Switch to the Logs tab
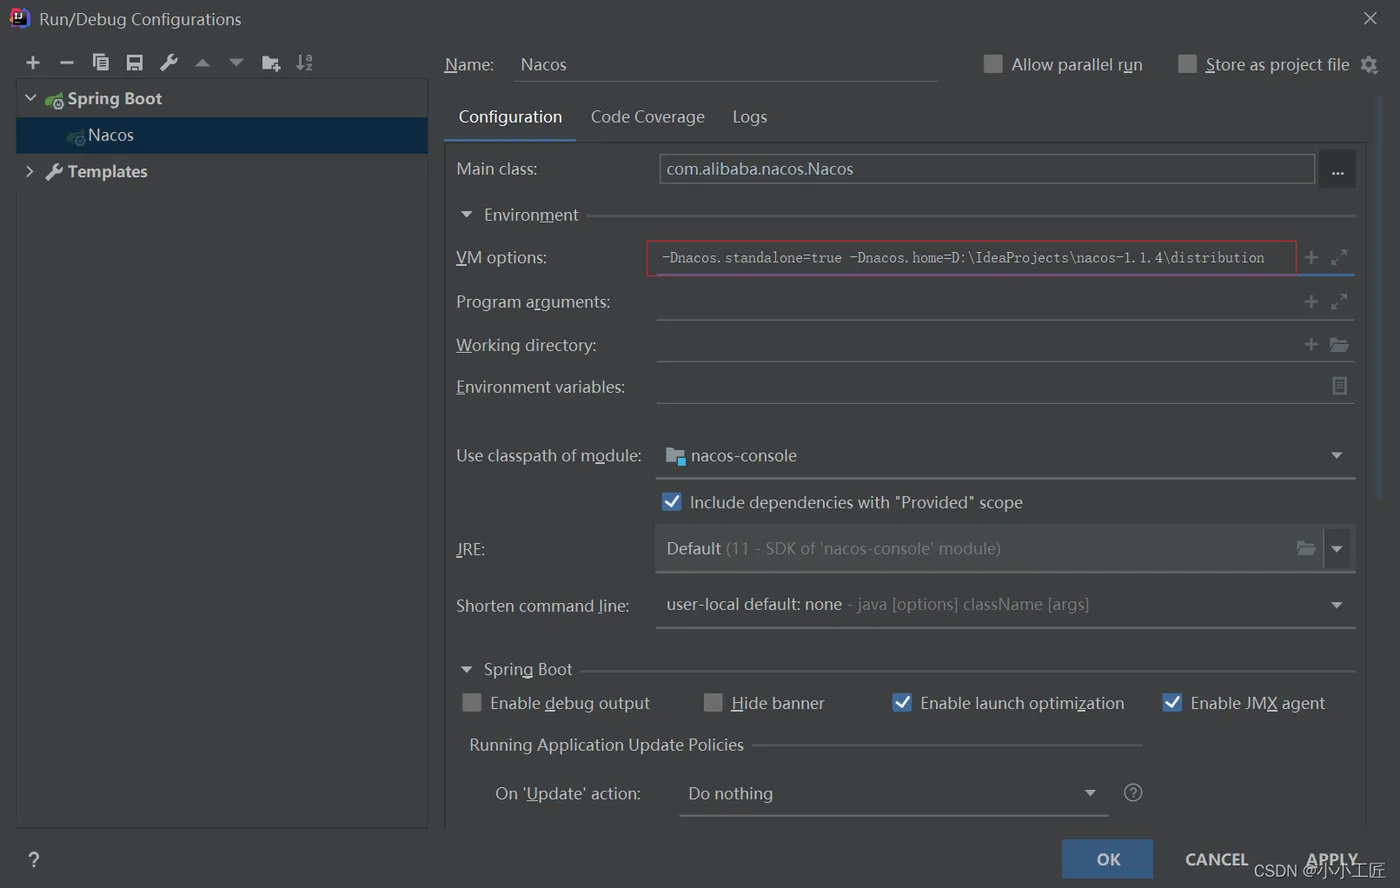 tap(749, 117)
